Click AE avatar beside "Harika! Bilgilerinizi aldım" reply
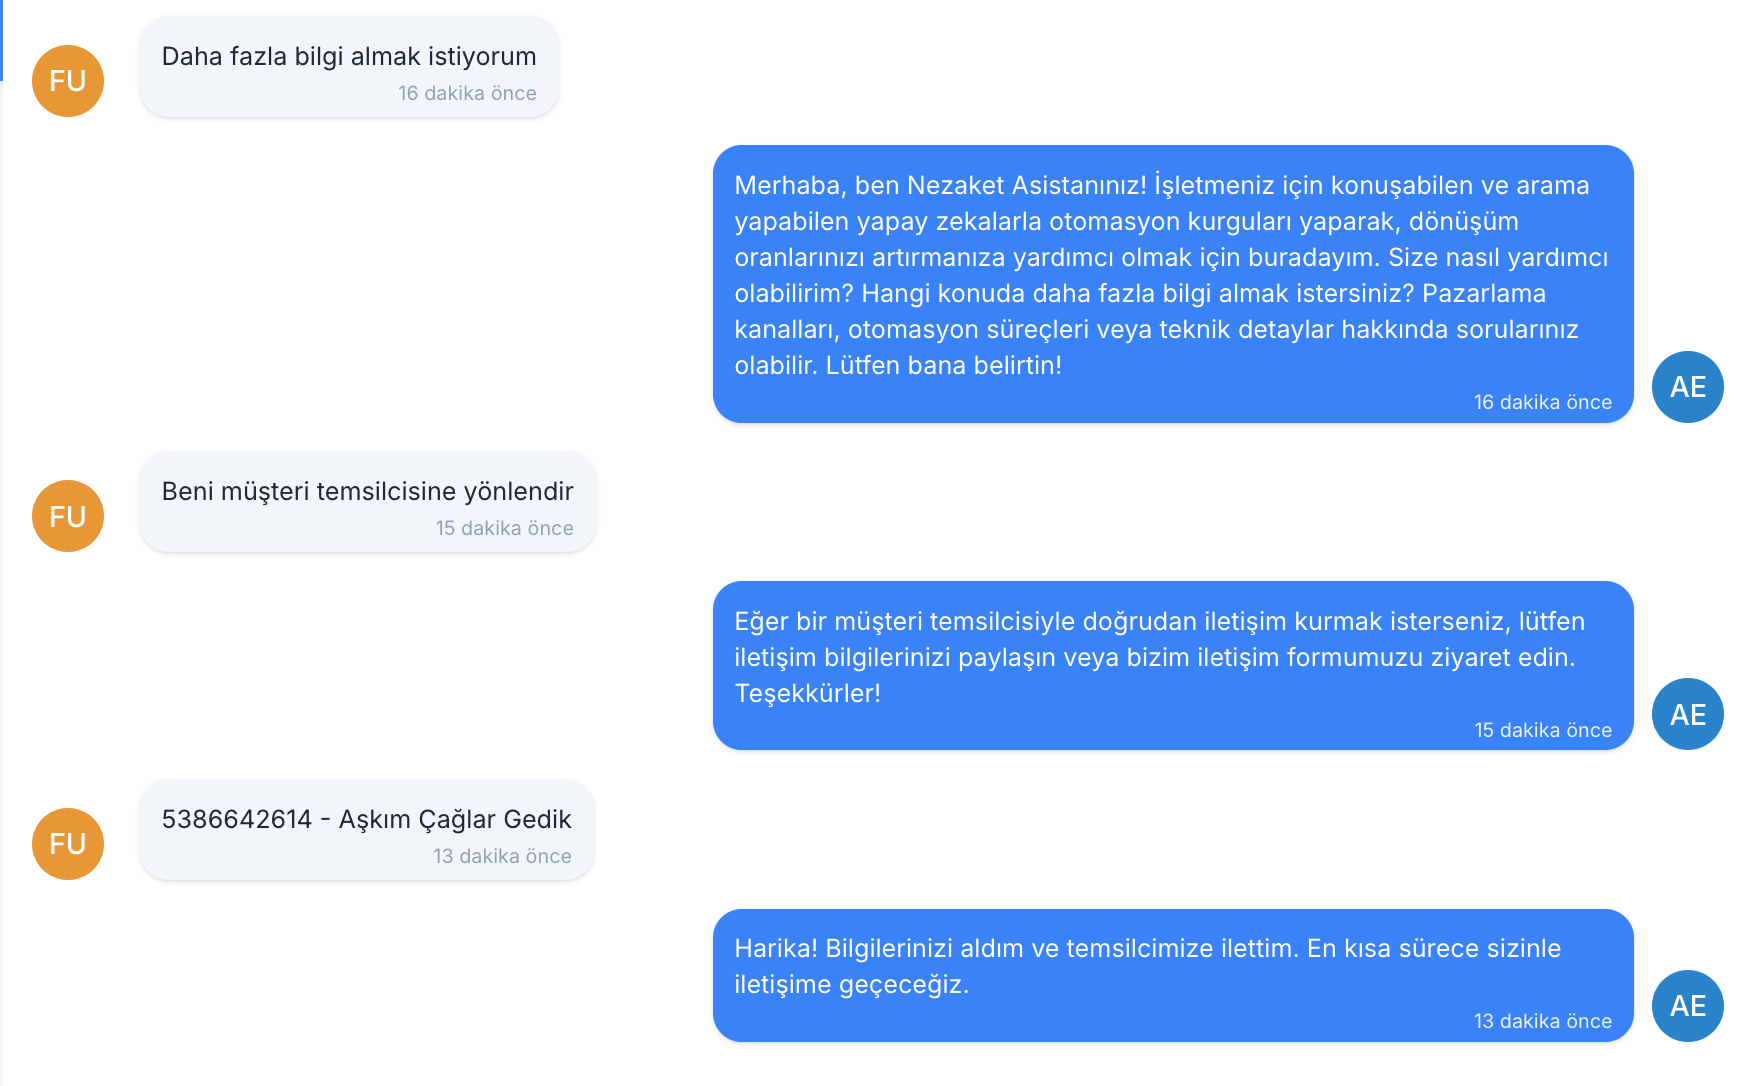This screenshot has height=1086, width=1746. [x=1687, y=1006]
